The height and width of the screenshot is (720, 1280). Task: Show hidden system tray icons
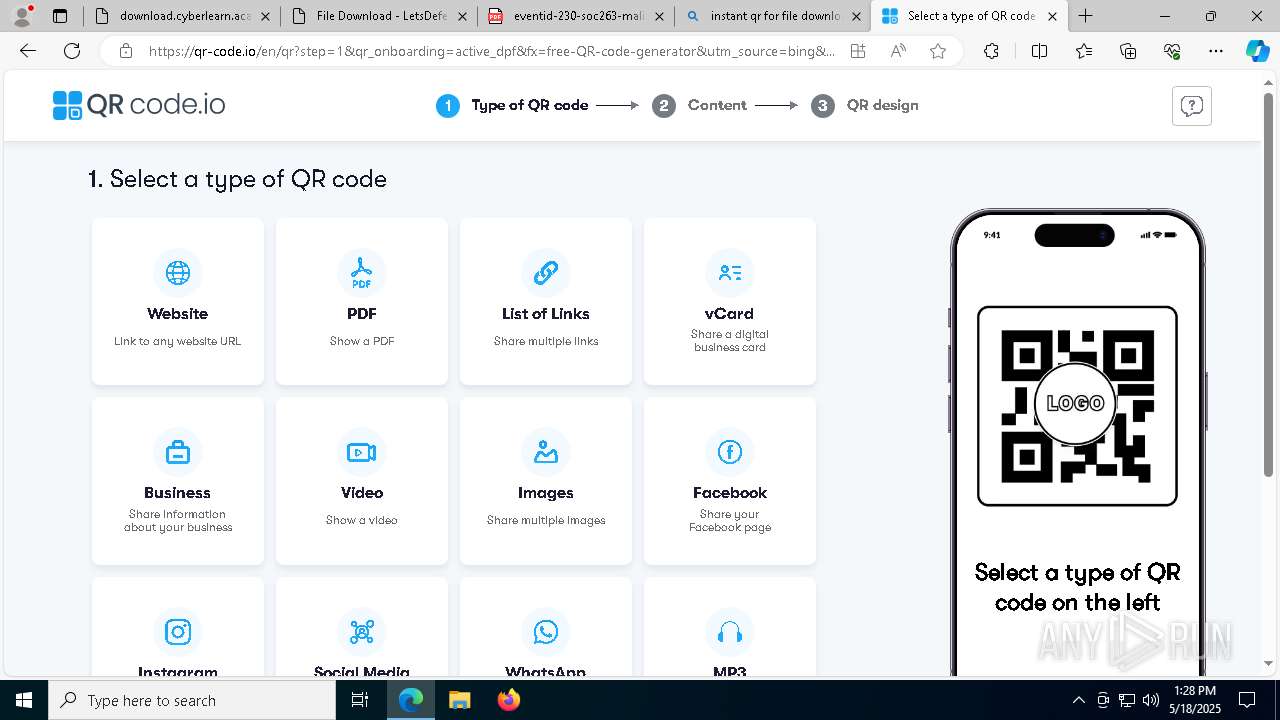pyautogui.click(x=1078, y=700)
